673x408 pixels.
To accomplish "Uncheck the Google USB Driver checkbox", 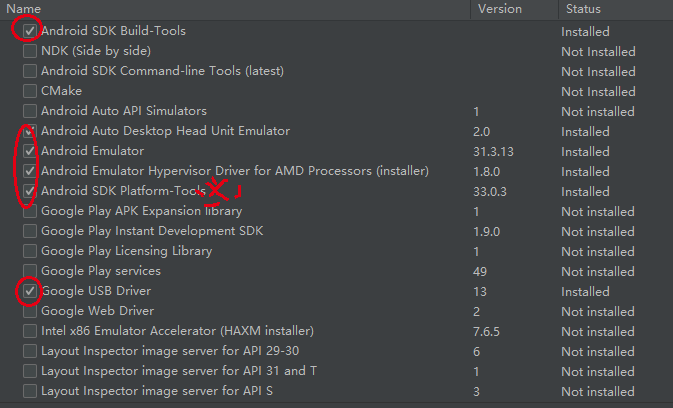I will (30, 291).
